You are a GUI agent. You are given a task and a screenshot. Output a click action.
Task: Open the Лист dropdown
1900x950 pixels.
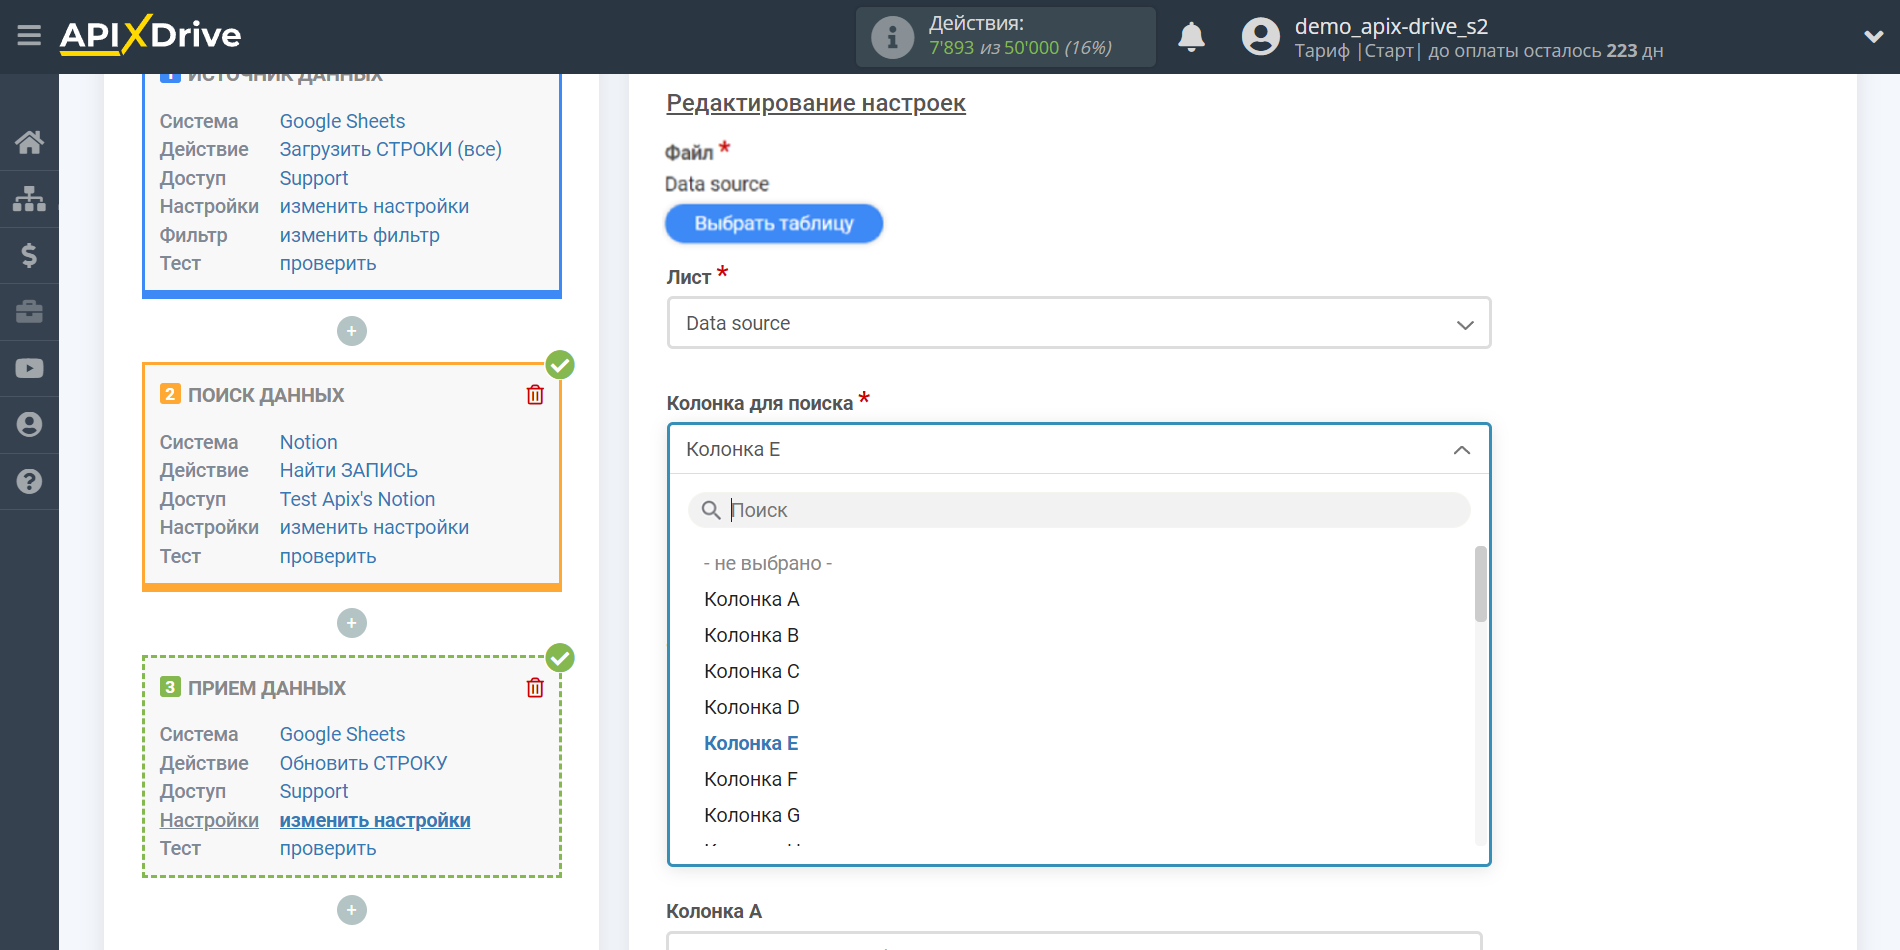click(x=1079, y=323)
